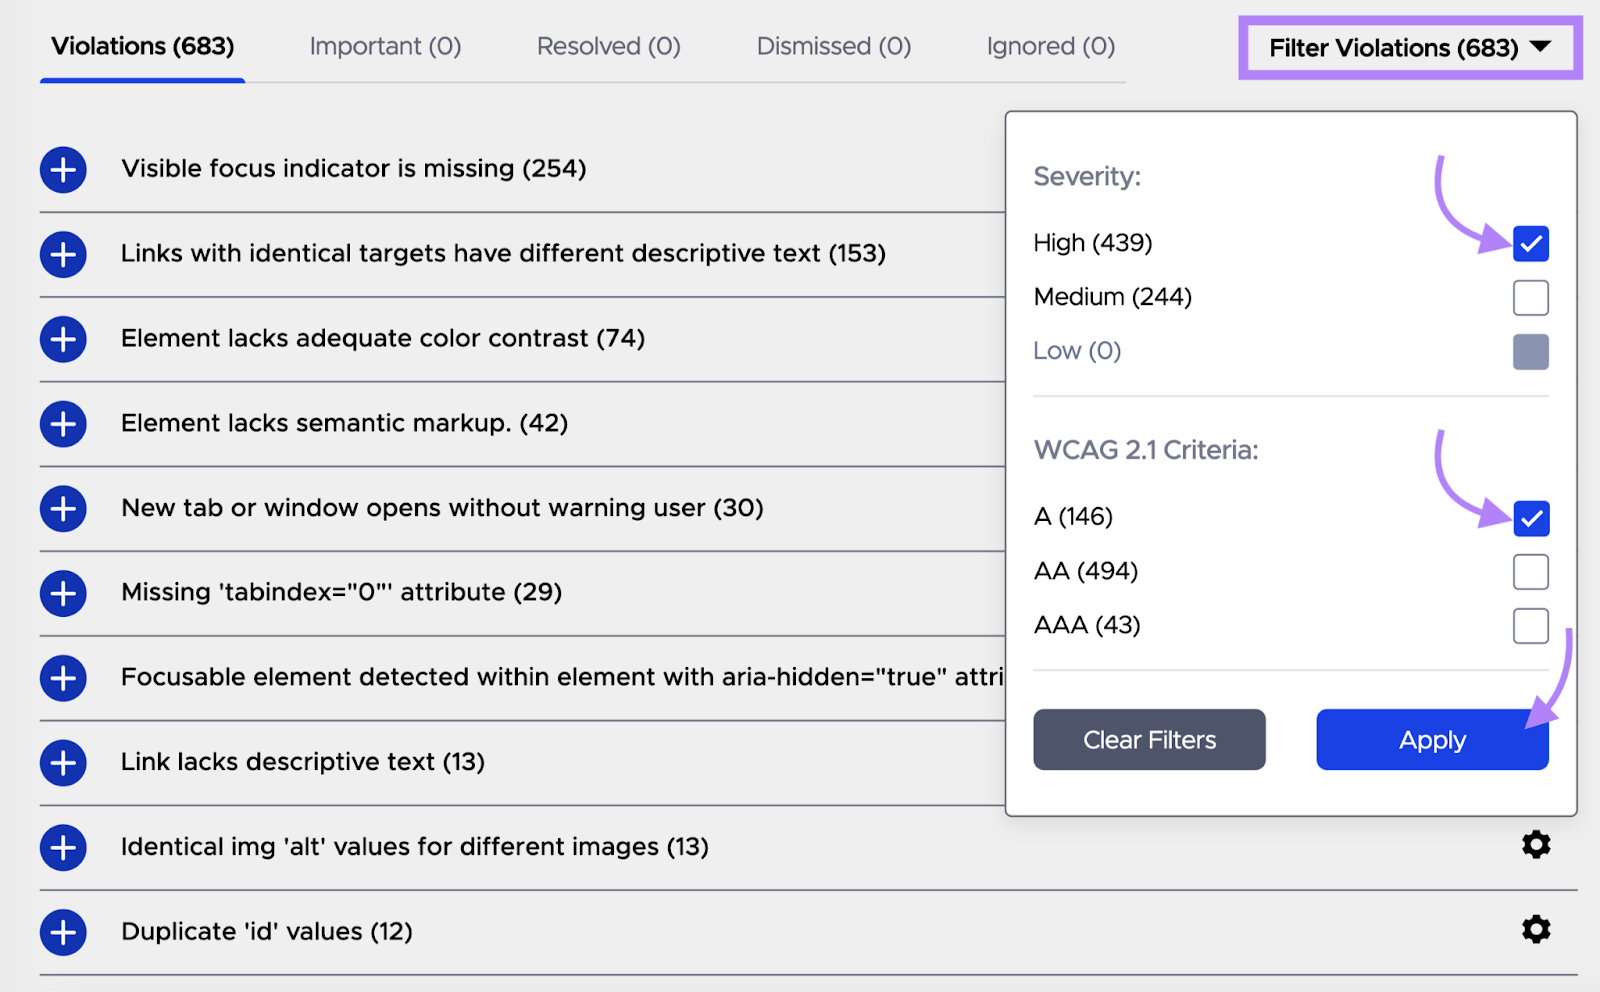The width and height of the screenshot is (1600, 992).
Task: Click the 'A (146)' label
Action: [x=1073, y=517]
